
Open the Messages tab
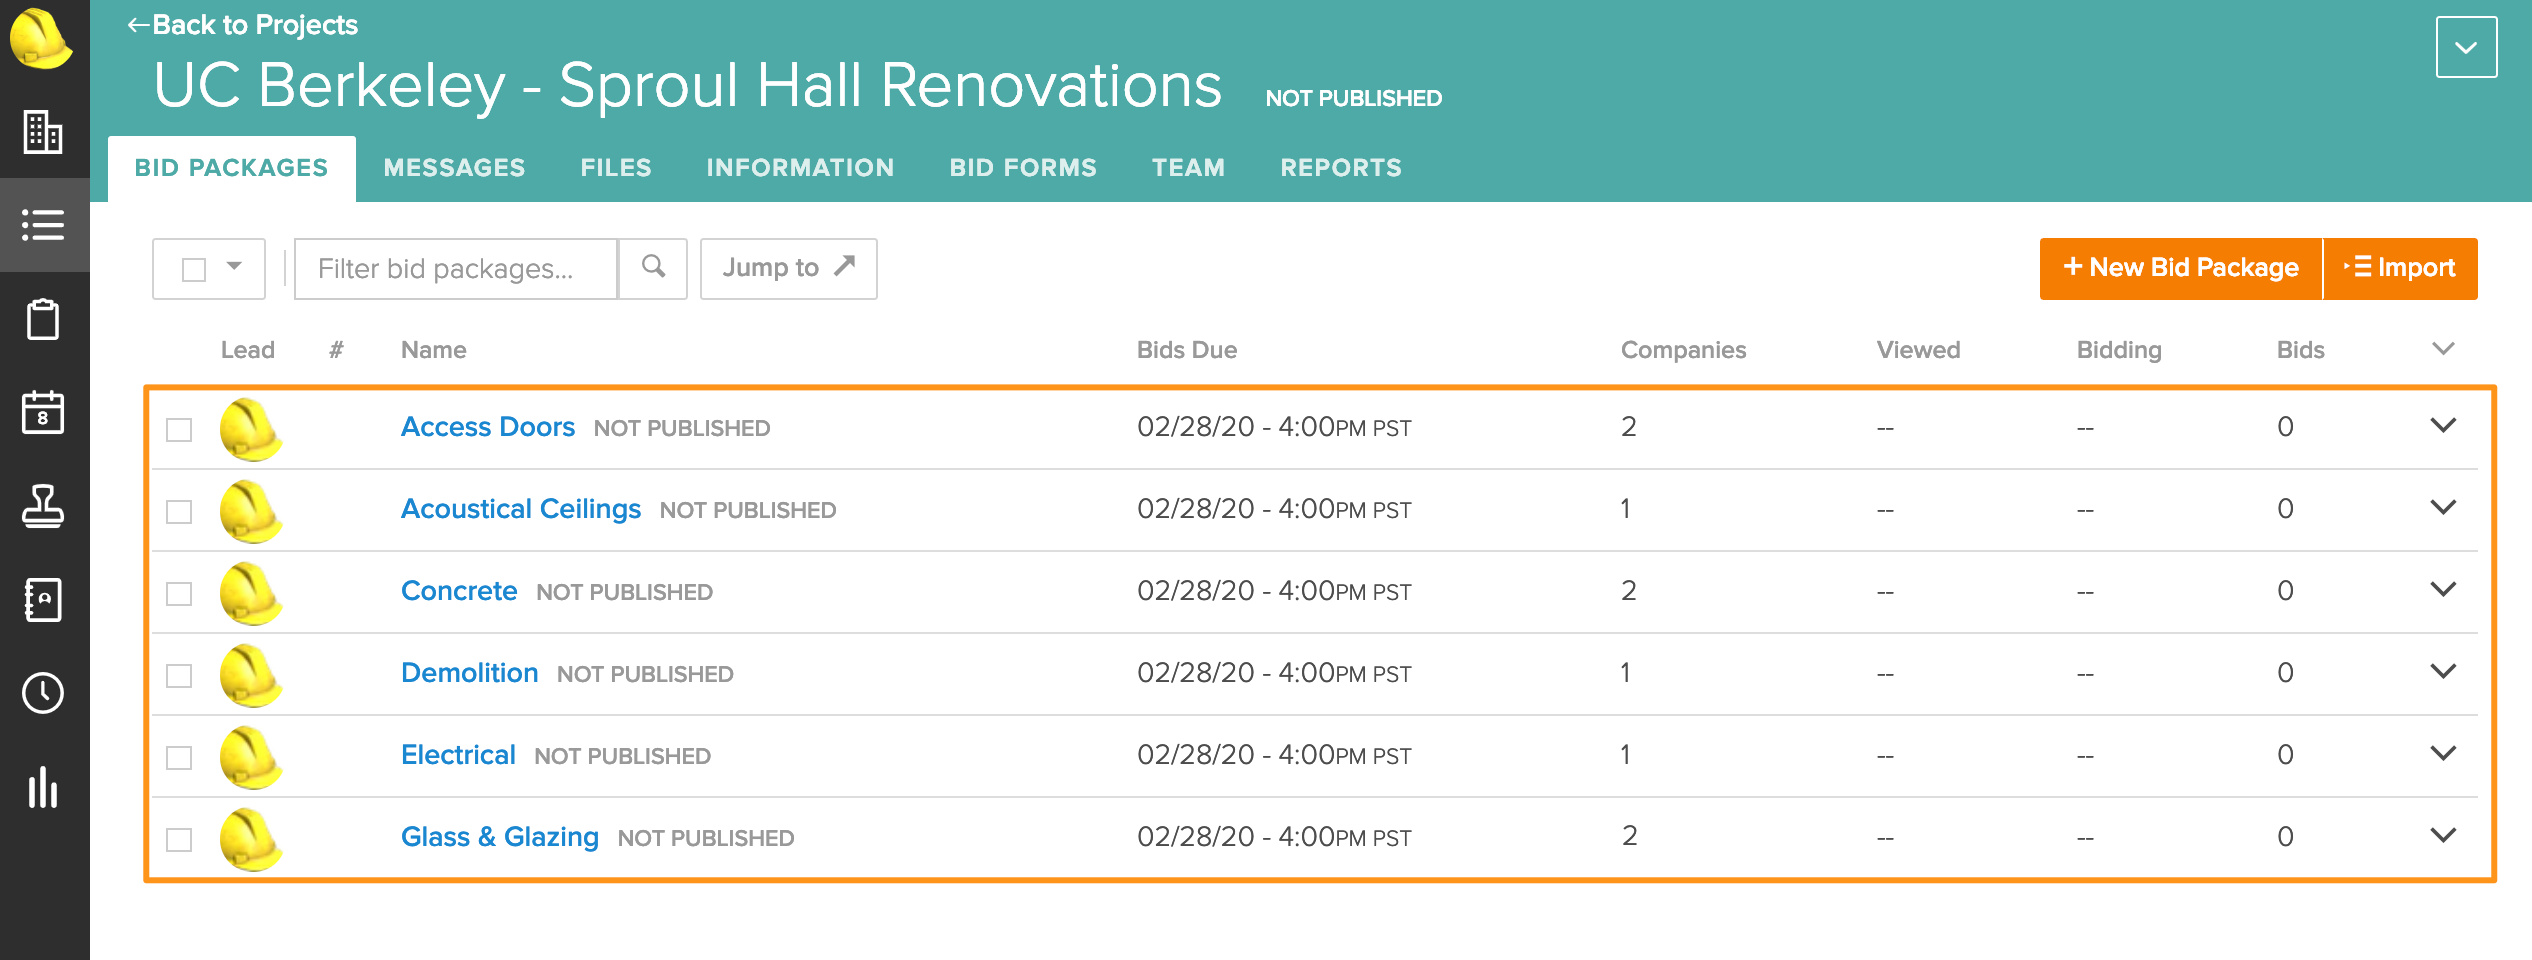pos(454,168)
